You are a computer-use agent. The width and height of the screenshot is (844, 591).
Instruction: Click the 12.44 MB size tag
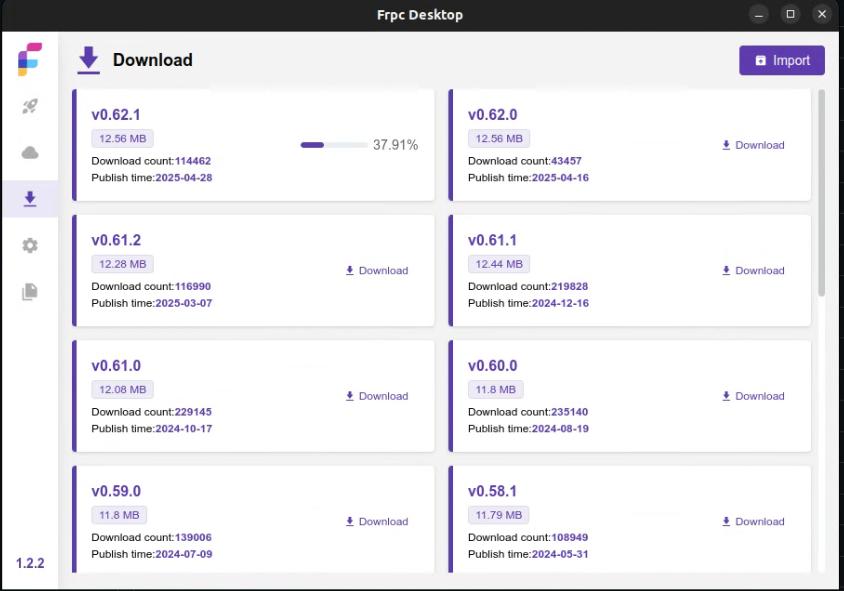(x=499, y=264)
